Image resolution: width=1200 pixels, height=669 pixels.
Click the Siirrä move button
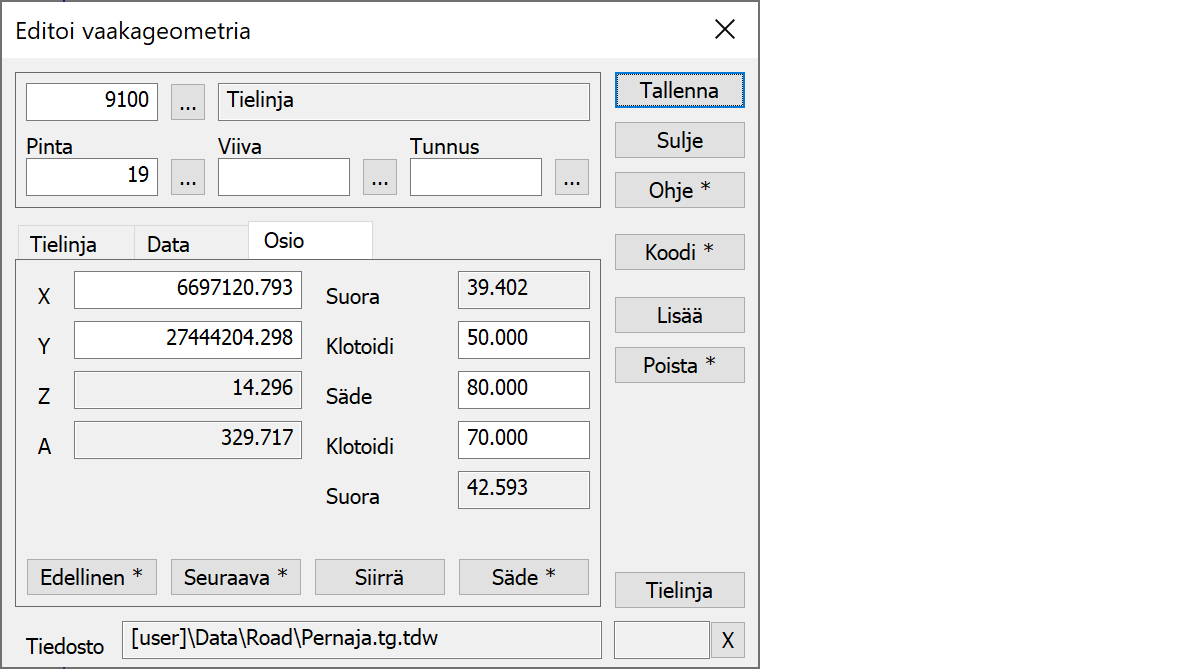tap(379, 577)
